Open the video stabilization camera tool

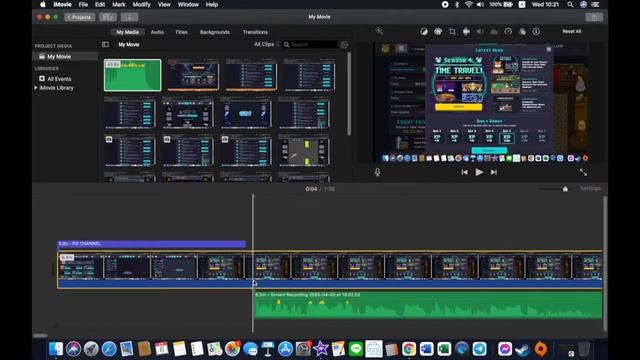coord(466,31)
